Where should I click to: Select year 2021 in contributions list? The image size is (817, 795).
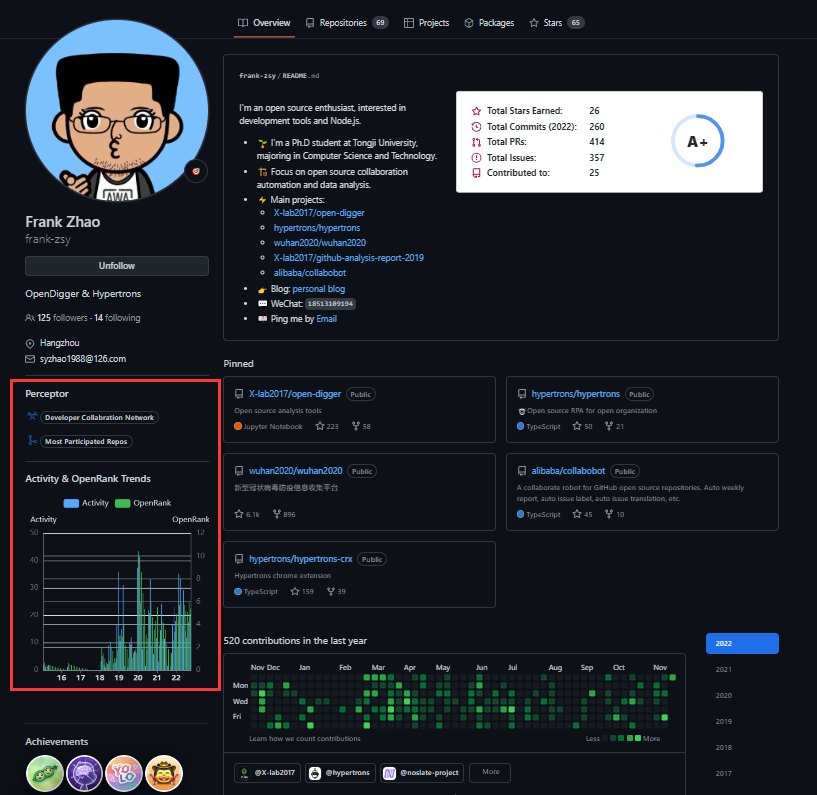click(724, 670)
